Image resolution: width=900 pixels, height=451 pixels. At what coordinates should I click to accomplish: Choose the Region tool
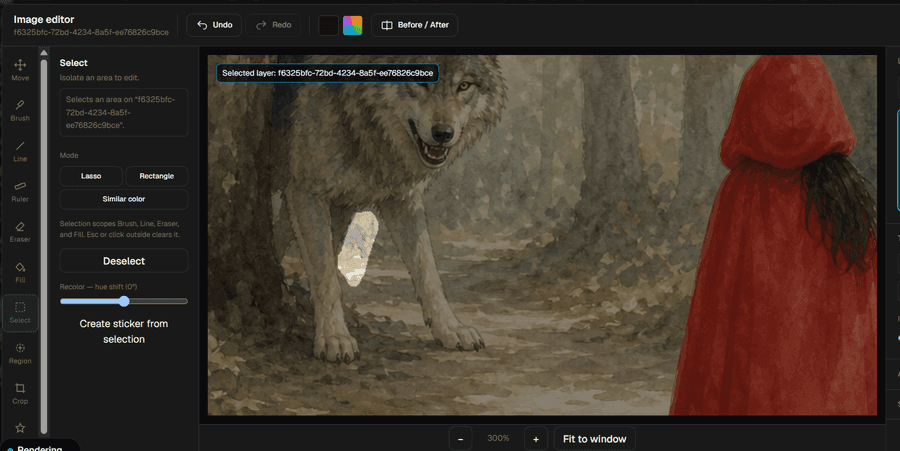(20, 353)
